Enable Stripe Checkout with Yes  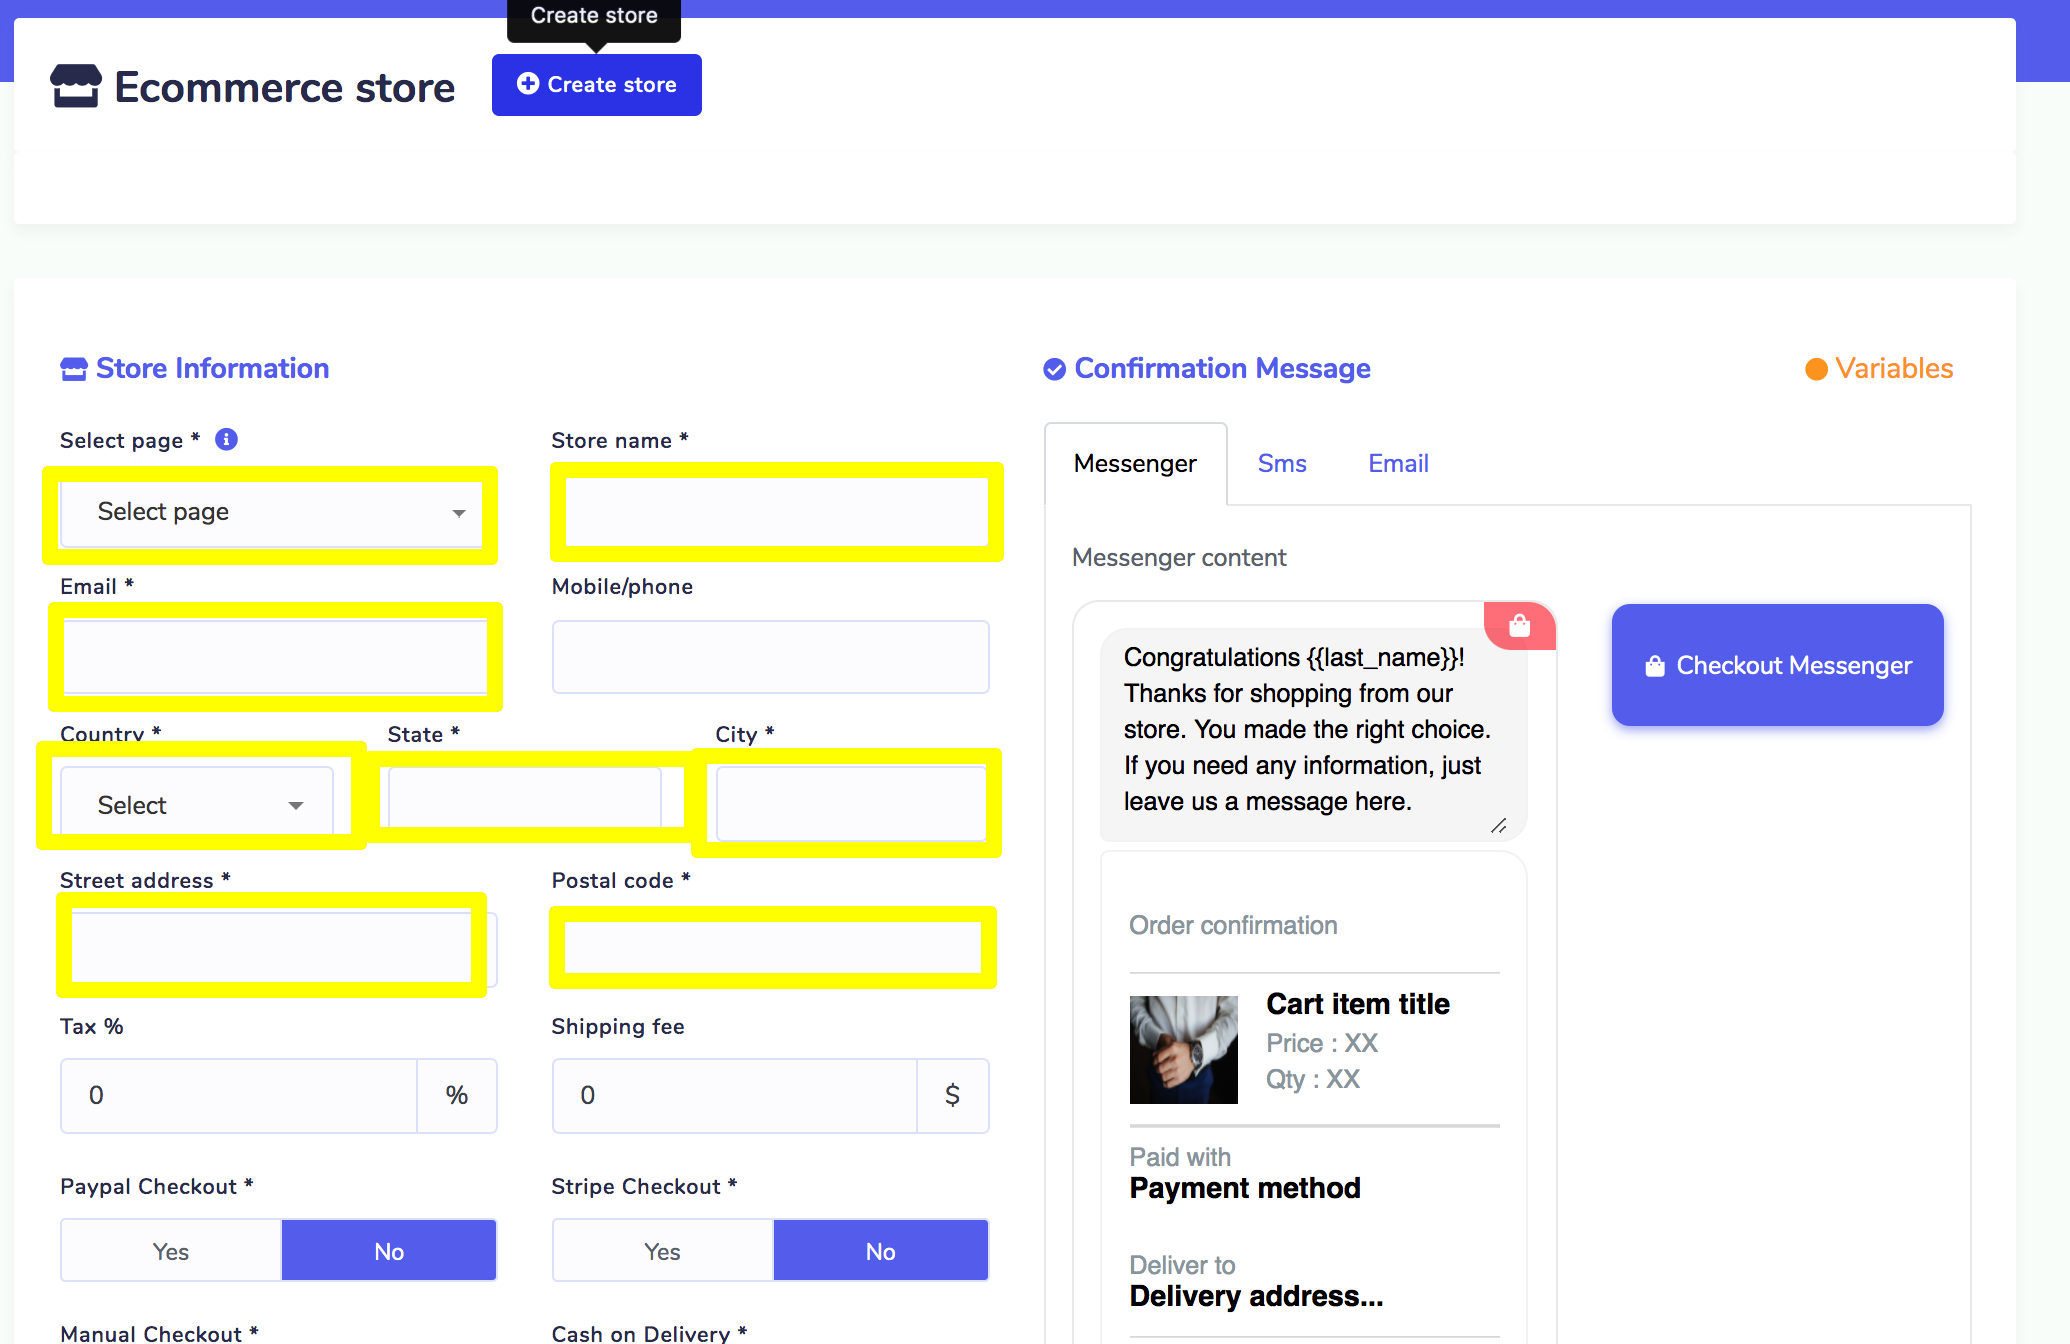662,1251
